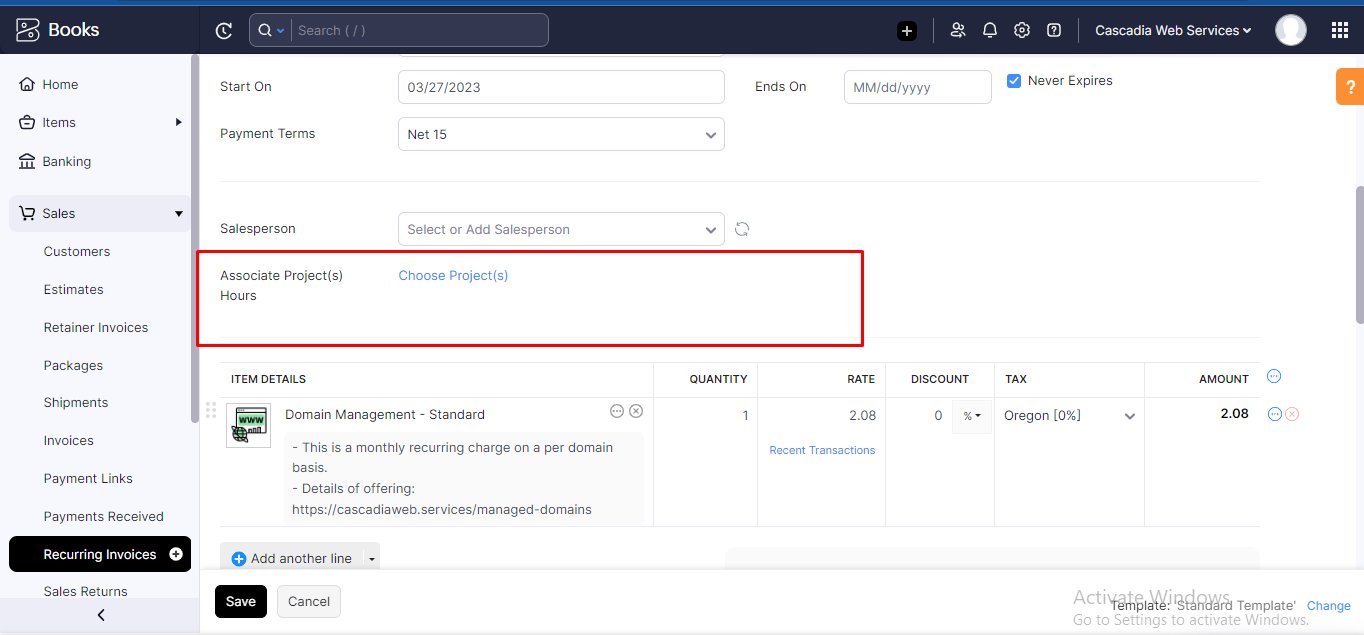Screen dimensions: 1364x635
Task: Open the Payment Terms dropdown
Action: pyautogui.click(x=561, y=134)
